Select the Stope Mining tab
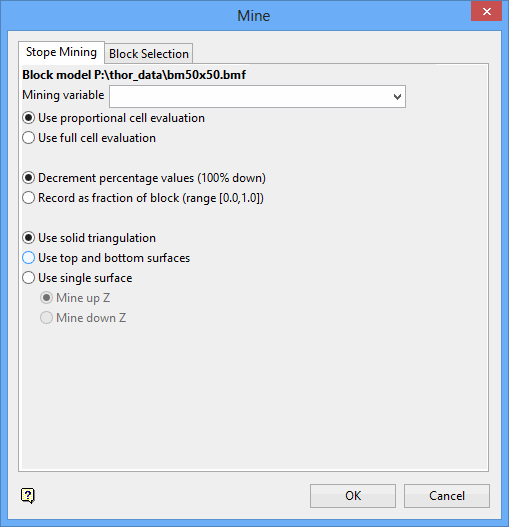The width and height of the screenshot is (509, 527). 61,52
